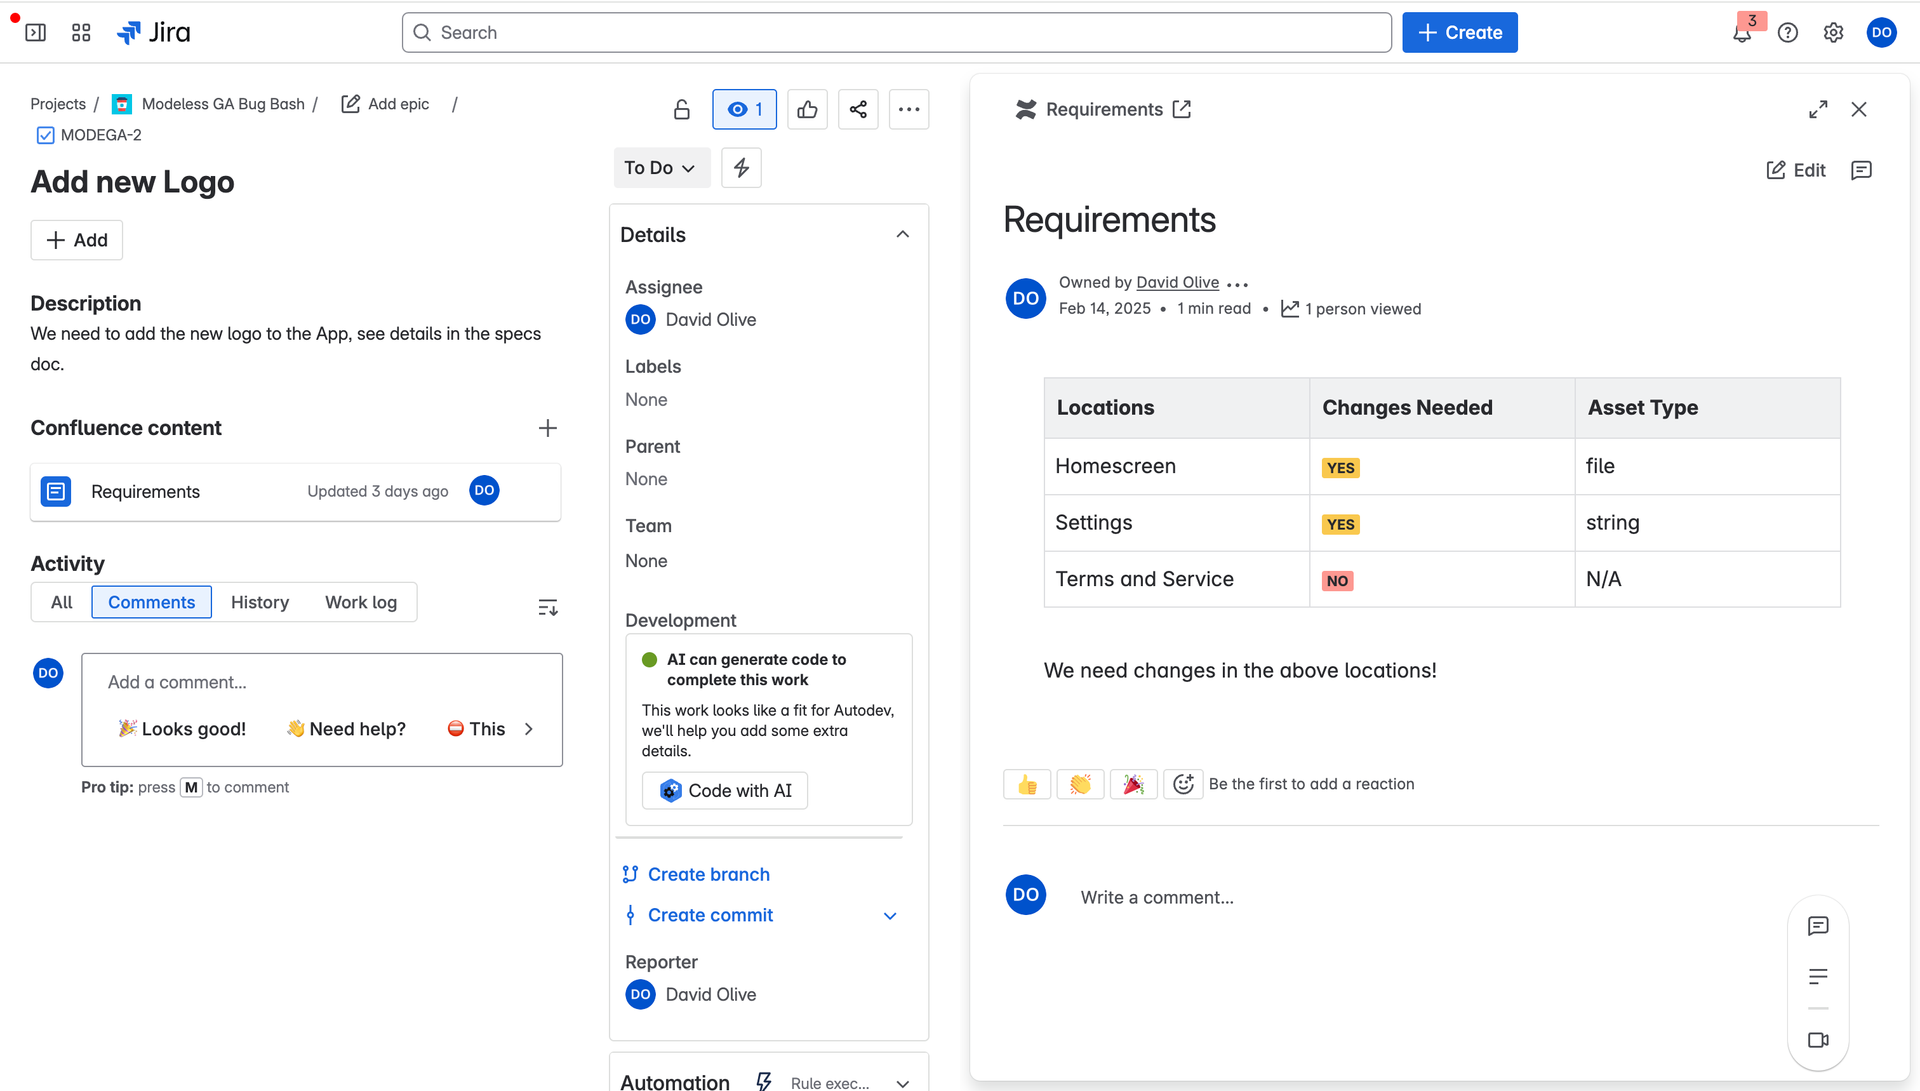
Task: Open the Jira app switcher grid icon
Action: click(81, 32)
